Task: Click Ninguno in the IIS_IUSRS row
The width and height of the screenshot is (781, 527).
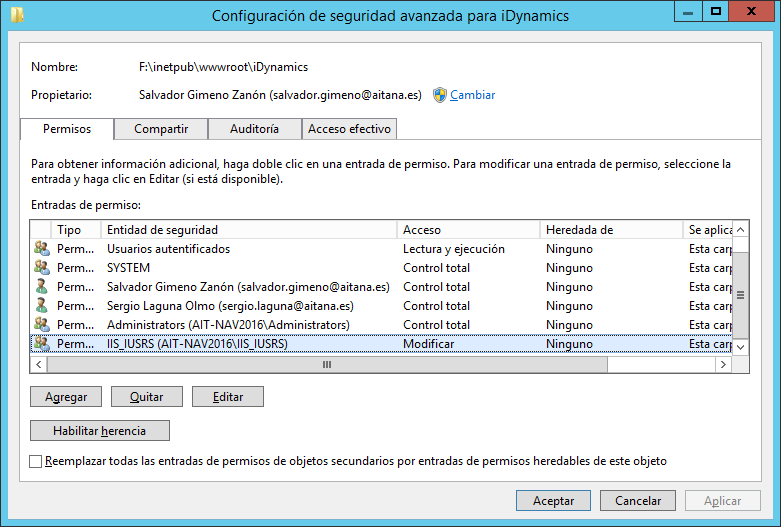Action: 569,343
